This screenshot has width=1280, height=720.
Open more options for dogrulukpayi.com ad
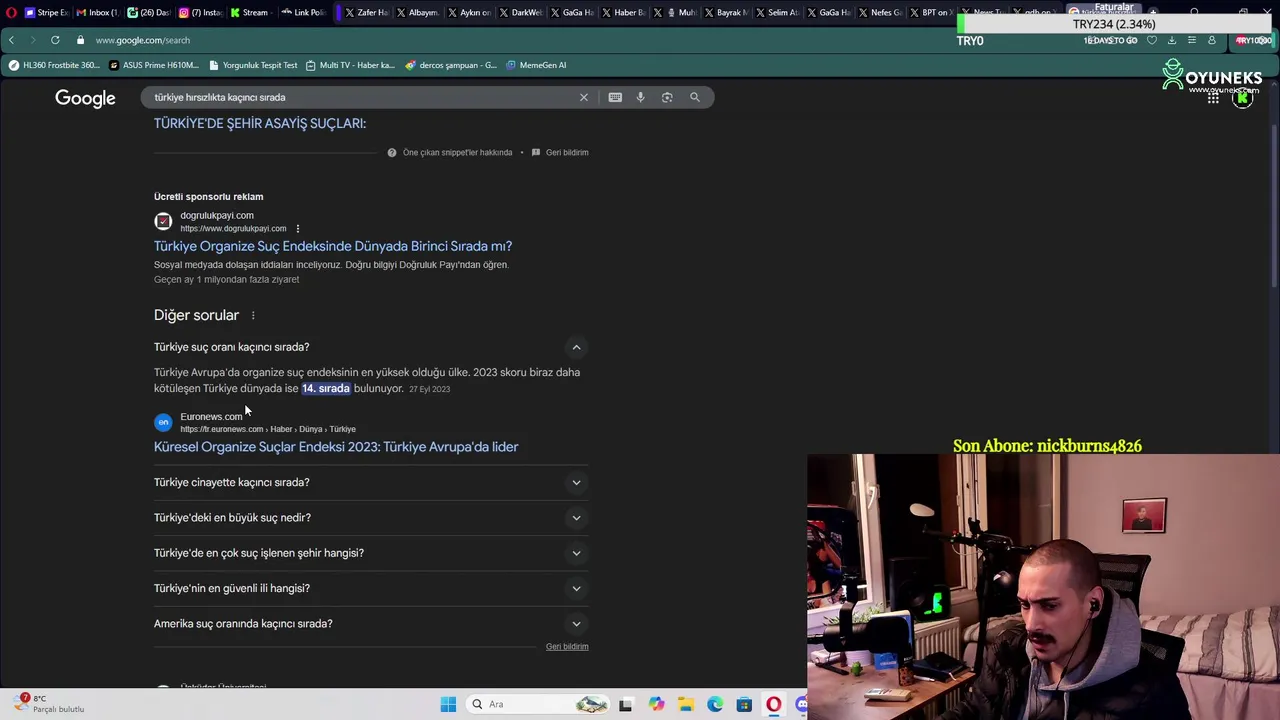[297, 228]
